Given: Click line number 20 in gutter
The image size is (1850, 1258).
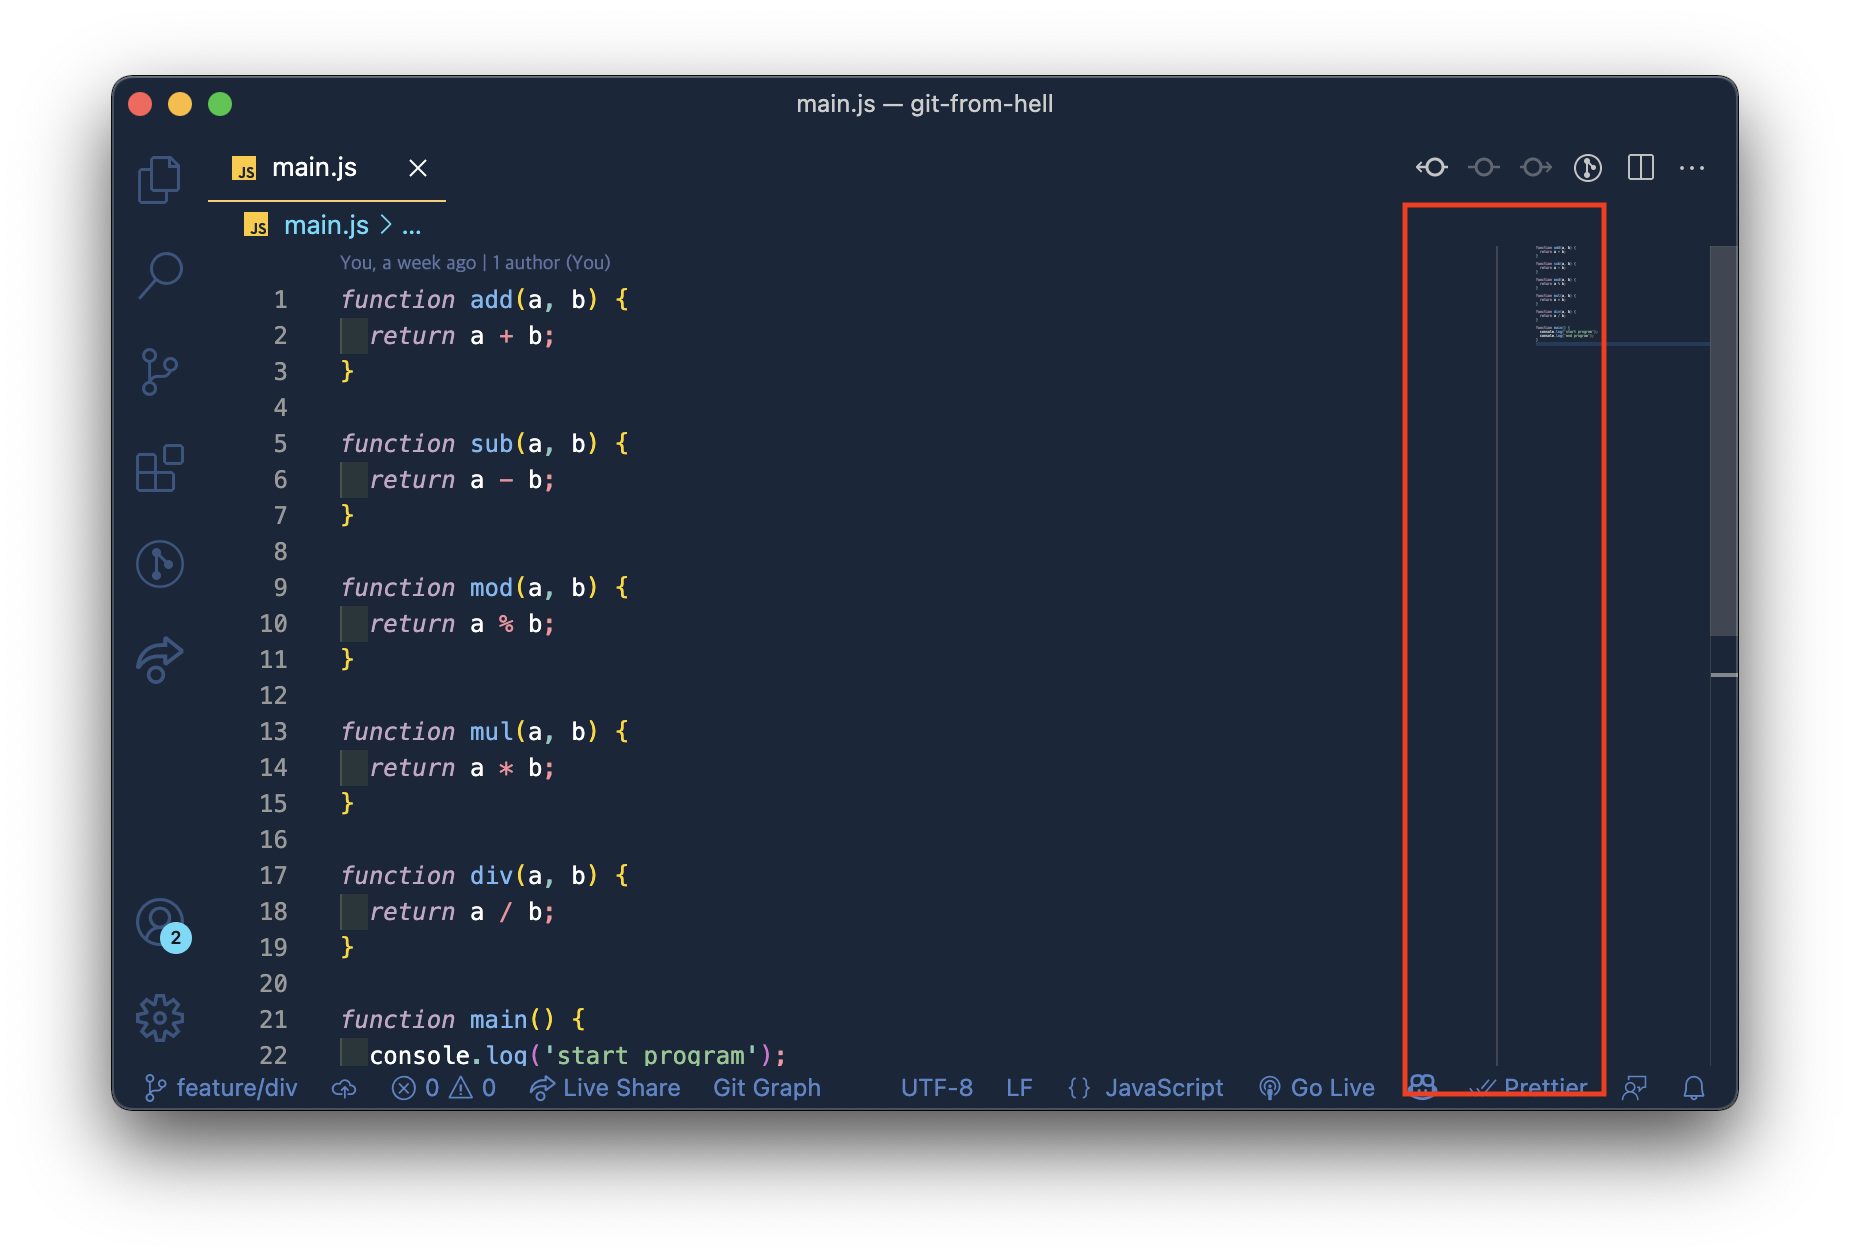Looking at the screenshot, I should point(273,983).
